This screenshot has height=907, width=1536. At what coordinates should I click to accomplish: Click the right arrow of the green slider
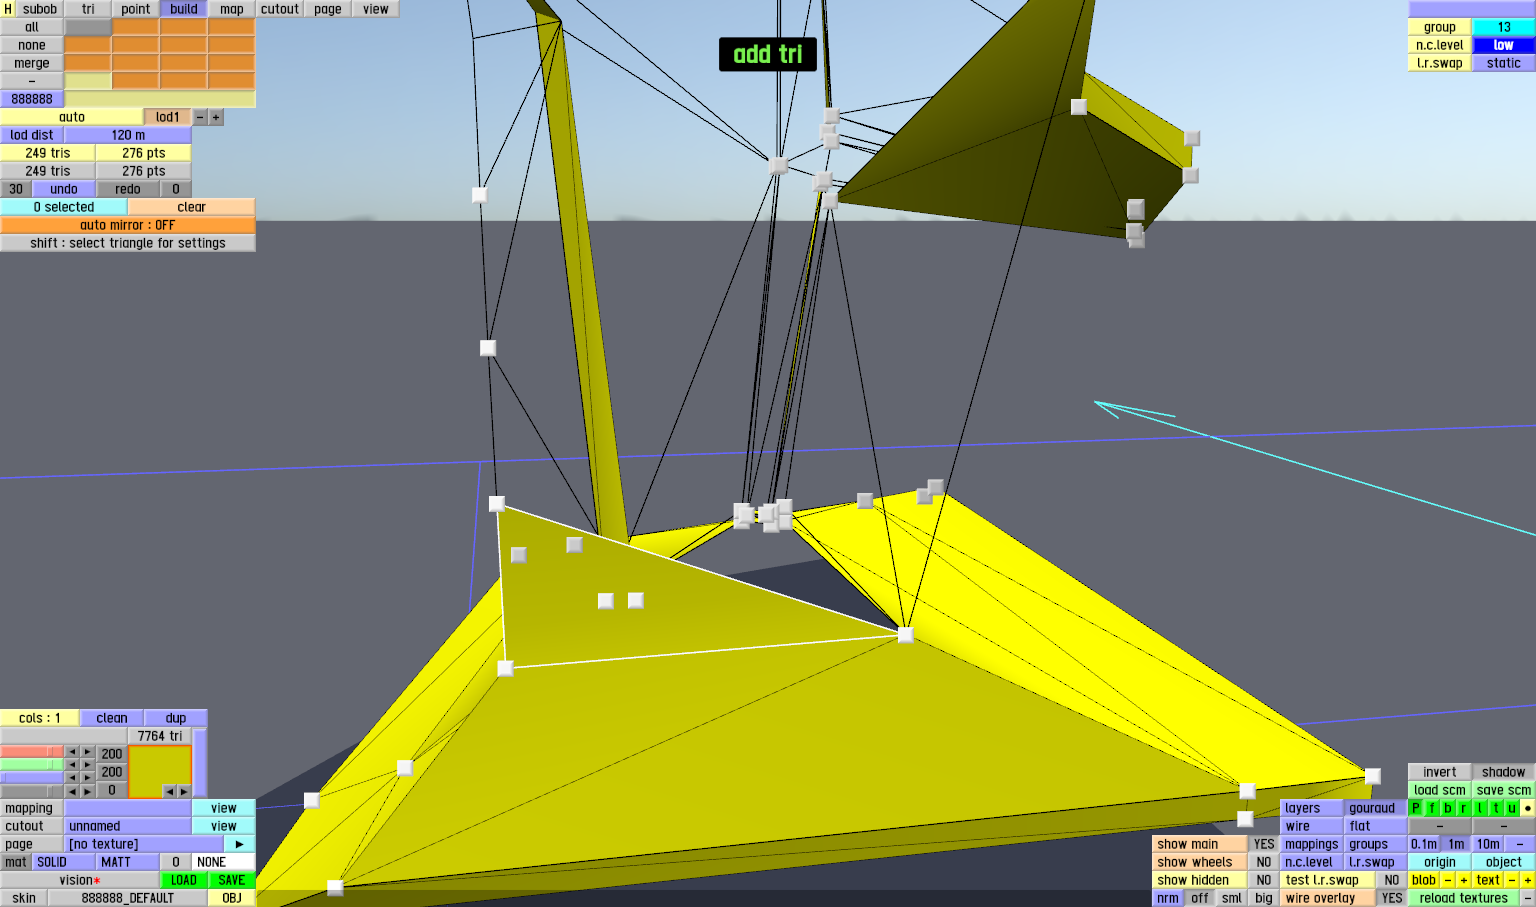tap(88, 765)
